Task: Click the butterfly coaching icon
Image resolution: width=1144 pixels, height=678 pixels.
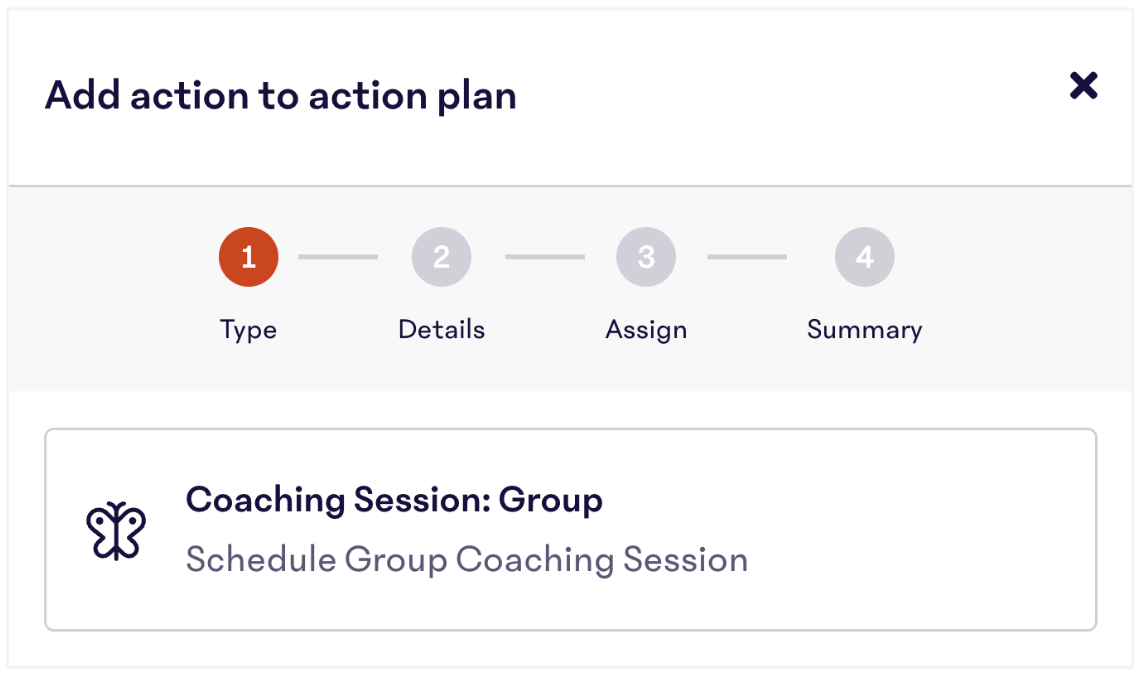Action: pos(116,531)
